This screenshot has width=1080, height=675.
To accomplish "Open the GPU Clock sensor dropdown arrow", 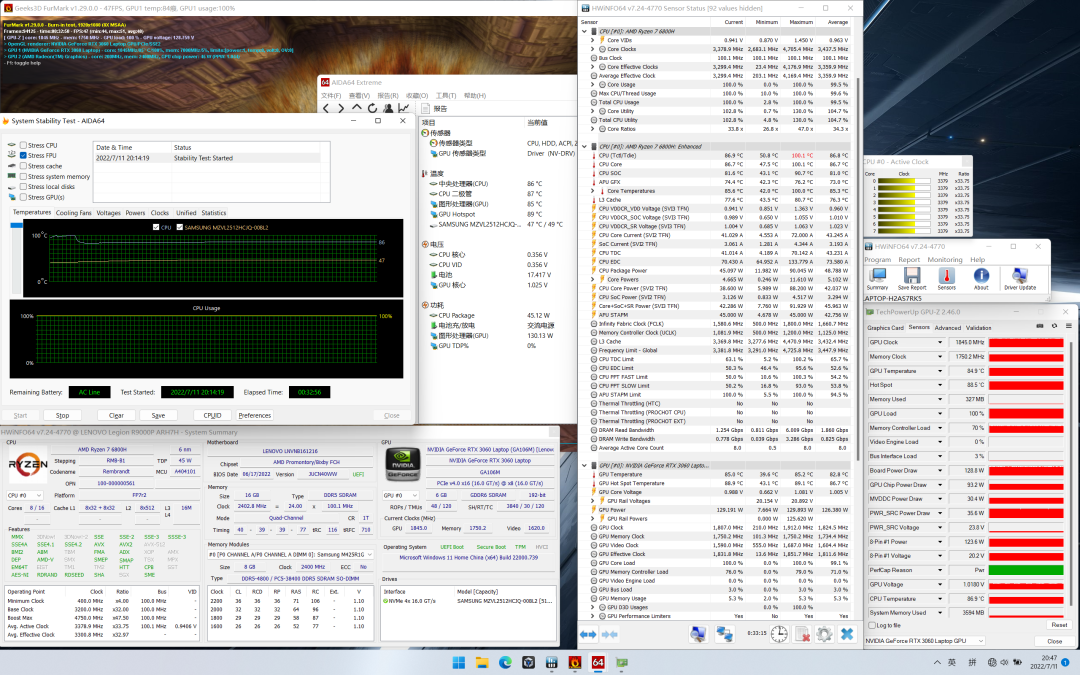I will coord(942,342).
